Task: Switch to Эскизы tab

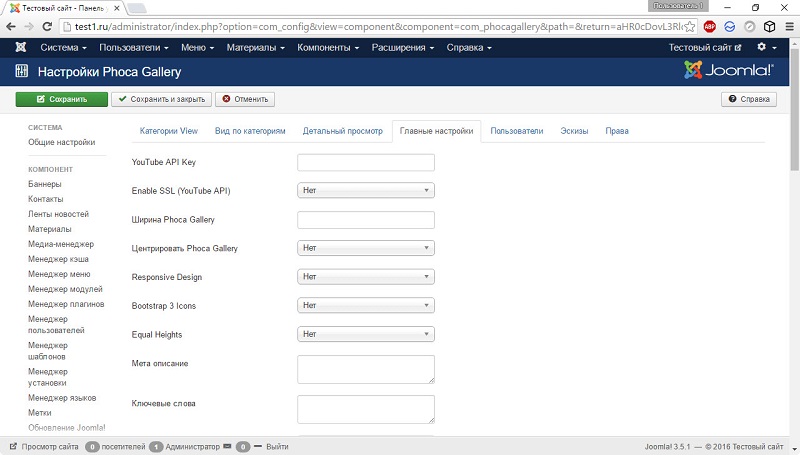Action: [x=574, y=131]
